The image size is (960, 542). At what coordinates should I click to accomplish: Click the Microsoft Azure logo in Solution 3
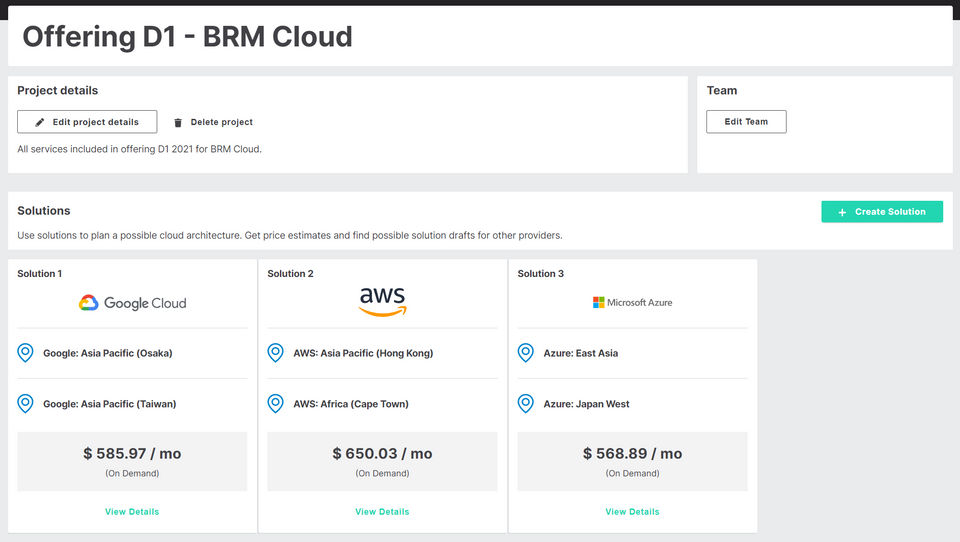point(632,303)
